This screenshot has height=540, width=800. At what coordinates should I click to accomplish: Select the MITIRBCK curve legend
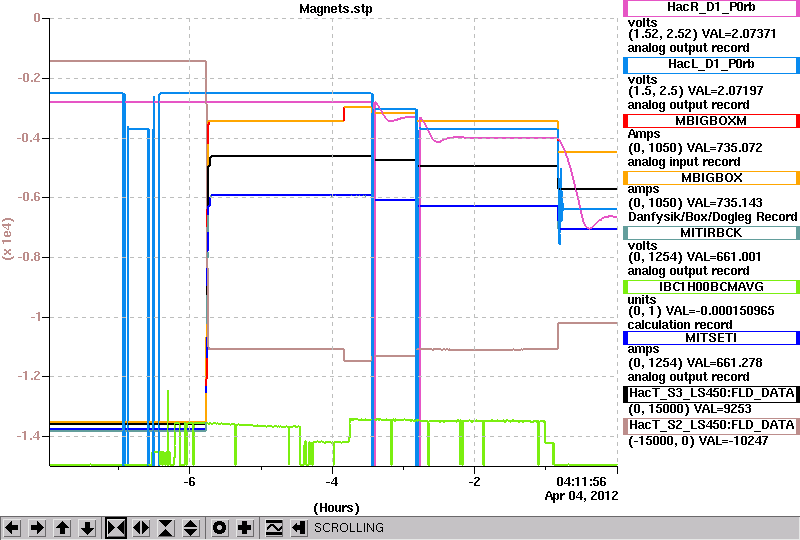point(711,233)
